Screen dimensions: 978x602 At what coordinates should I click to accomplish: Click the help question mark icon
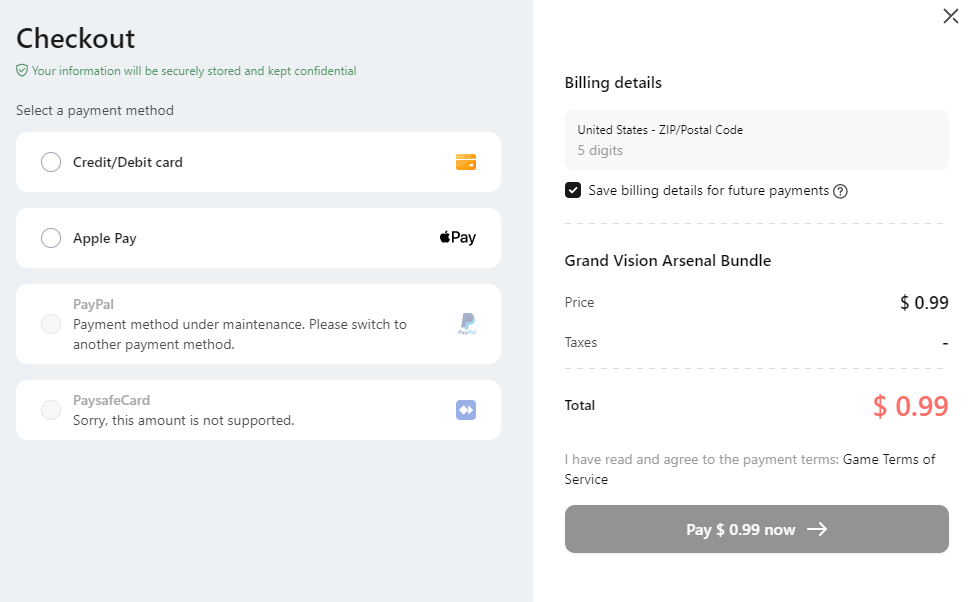click(x=840, y=191)
